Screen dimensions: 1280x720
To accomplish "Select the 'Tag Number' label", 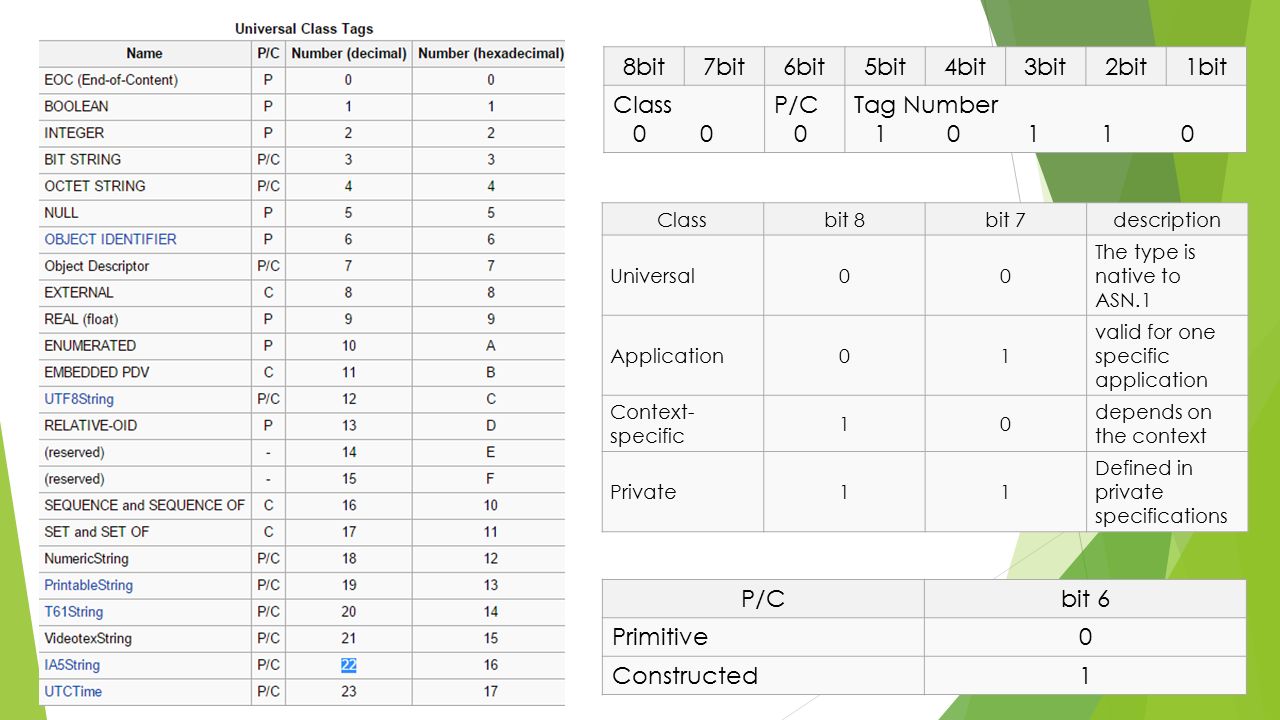I will (925, 105).
